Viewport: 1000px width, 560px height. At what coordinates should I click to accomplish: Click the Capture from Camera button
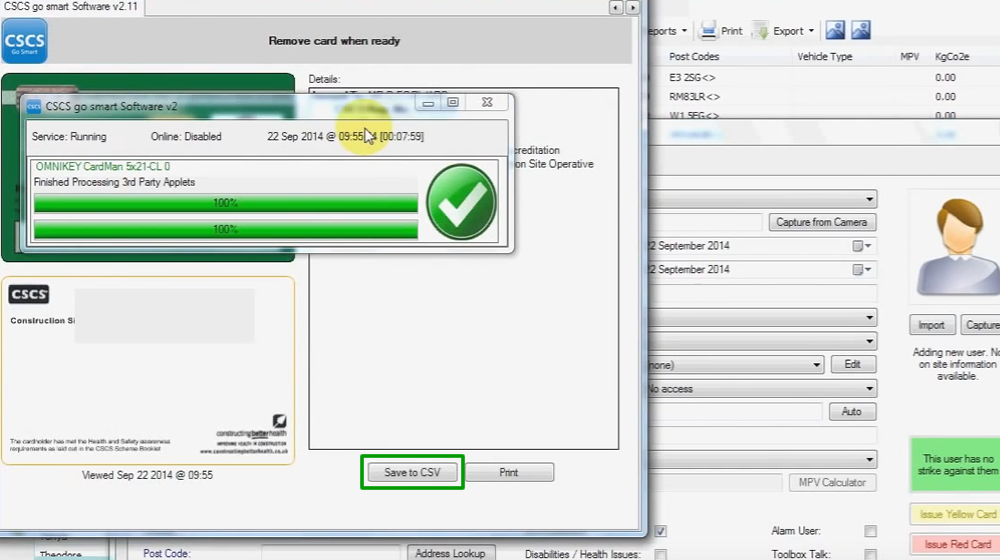click(822, 222)
